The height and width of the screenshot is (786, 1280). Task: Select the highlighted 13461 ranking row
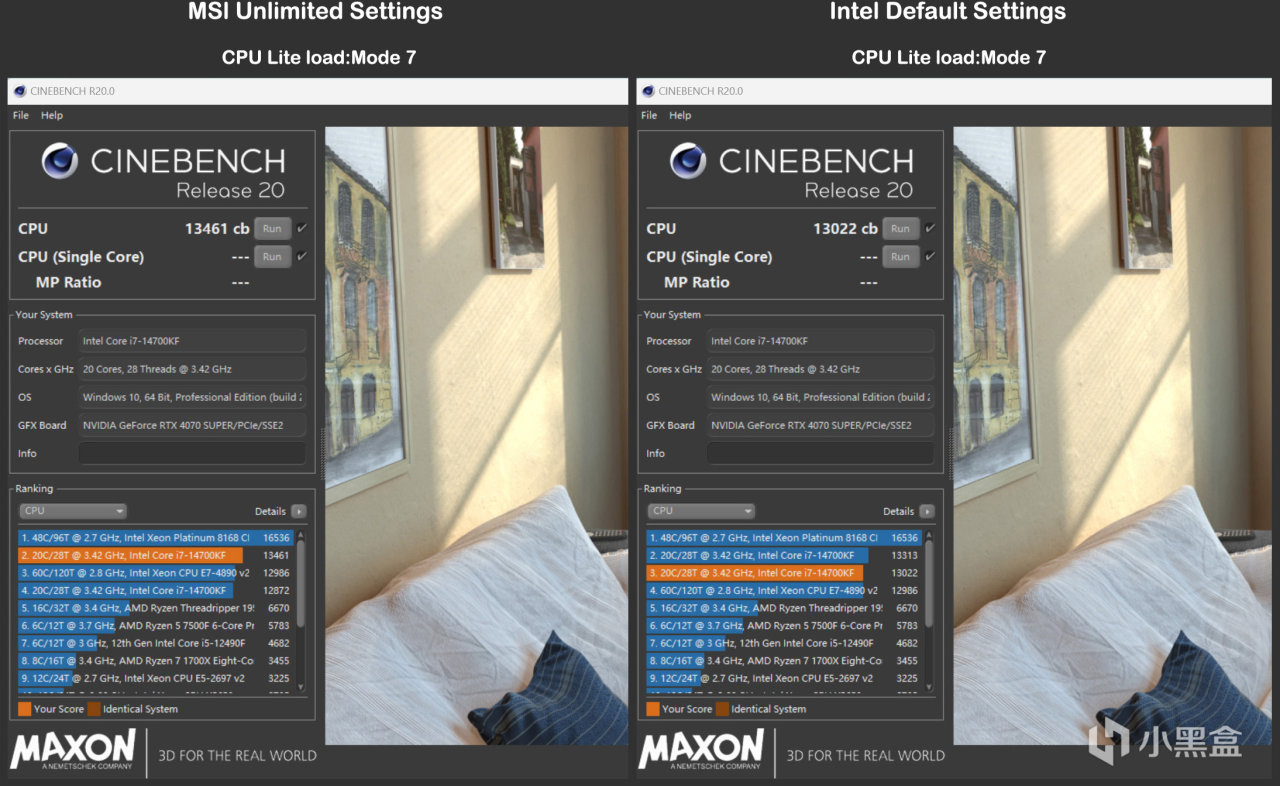coord(155,555)
